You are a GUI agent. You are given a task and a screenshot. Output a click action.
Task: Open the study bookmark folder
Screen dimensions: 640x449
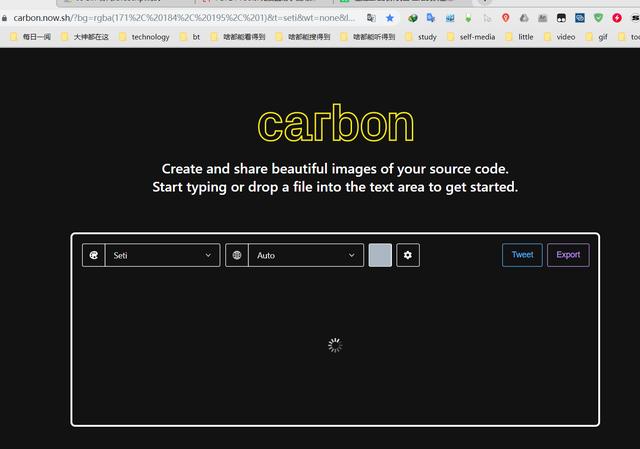(421, 37)
